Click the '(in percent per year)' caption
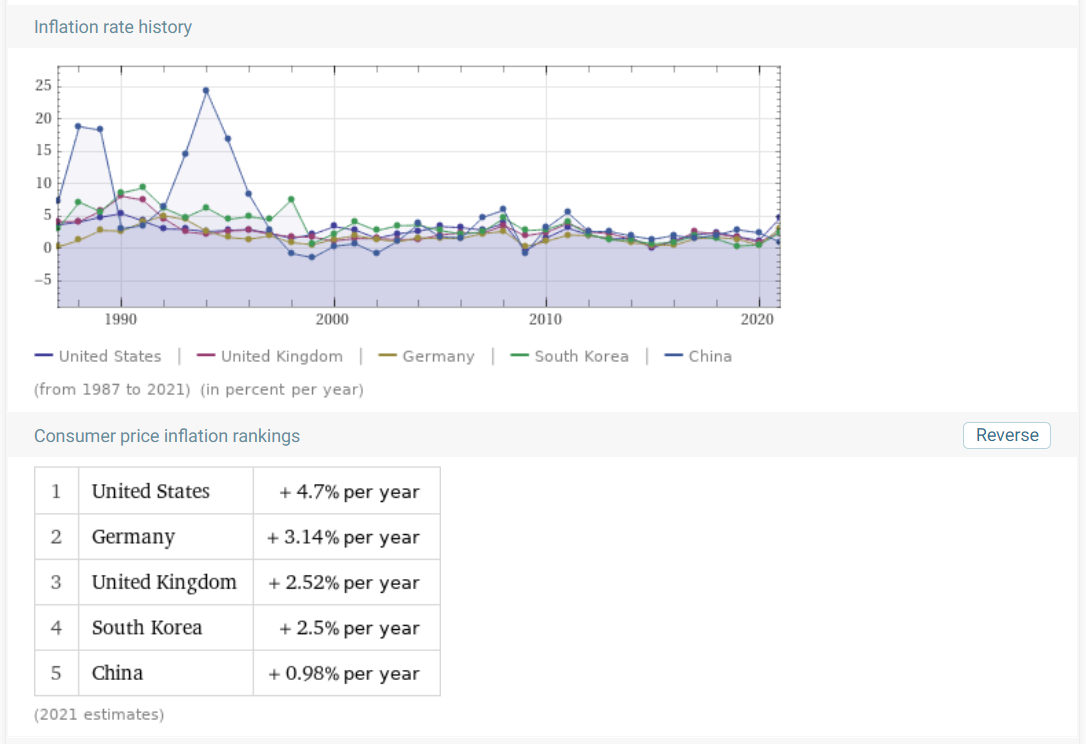This screenshot has height=744, width=1086. tap(282, 389)
